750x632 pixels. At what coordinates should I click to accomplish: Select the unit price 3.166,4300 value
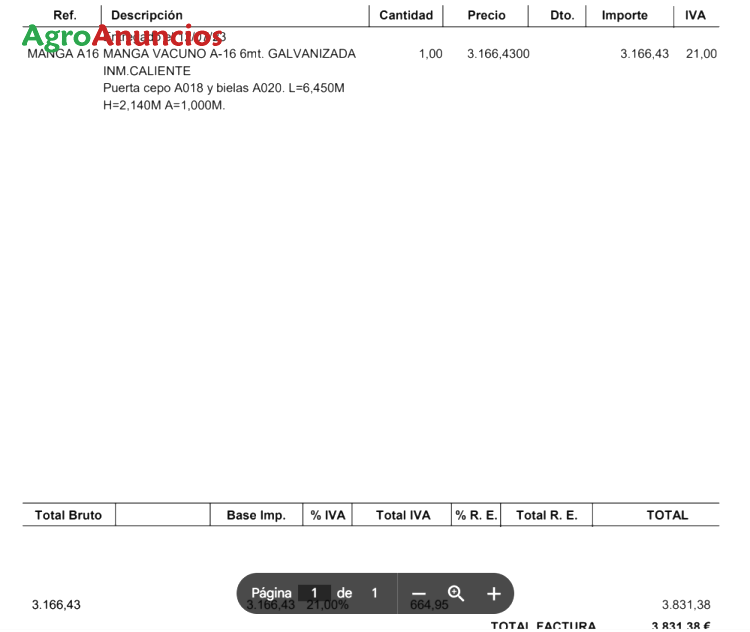pyautogui.click(x=498, y=54)
